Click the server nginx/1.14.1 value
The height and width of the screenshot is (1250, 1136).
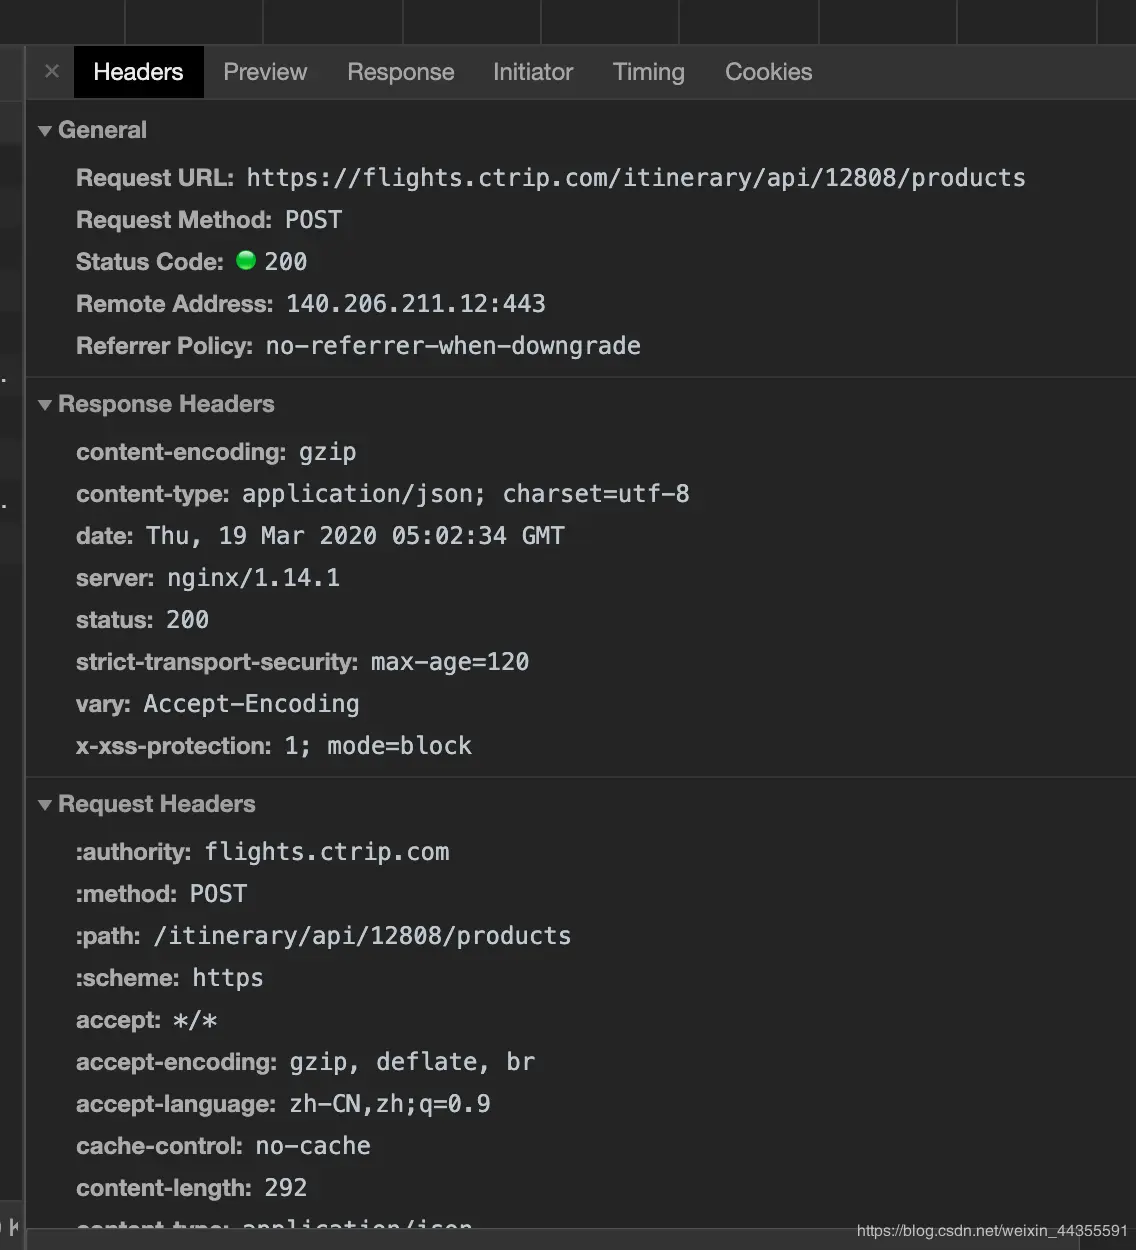coord(253,578)
